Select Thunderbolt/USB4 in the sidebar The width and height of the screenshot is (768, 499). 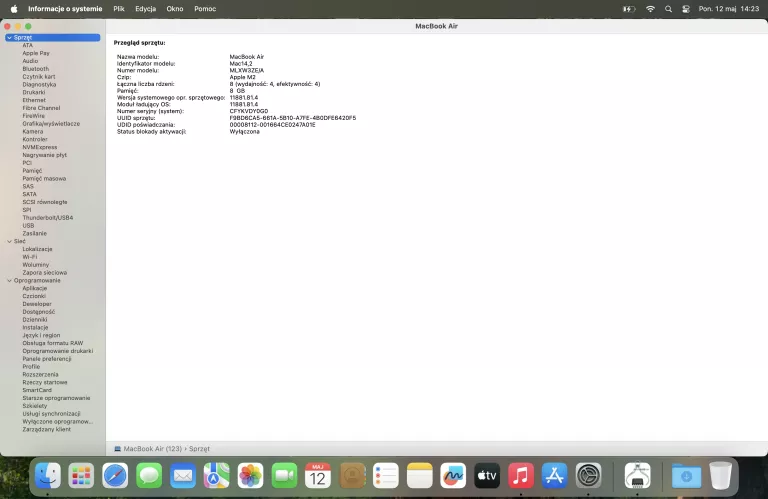pyautogui.click(x=48, y=217)
